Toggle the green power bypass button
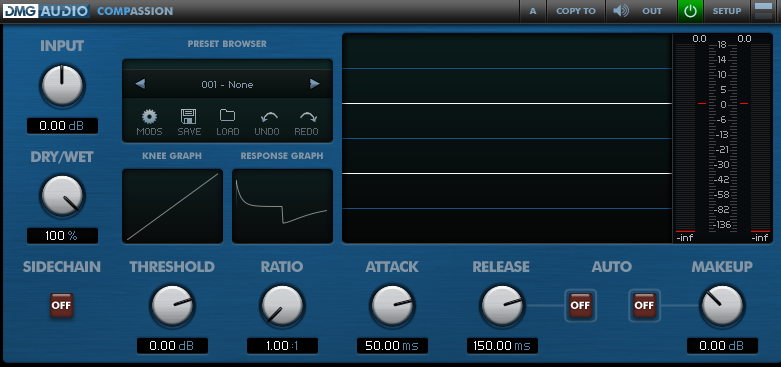Viewport: 781px width, 367px height. (x=690, y=11)
